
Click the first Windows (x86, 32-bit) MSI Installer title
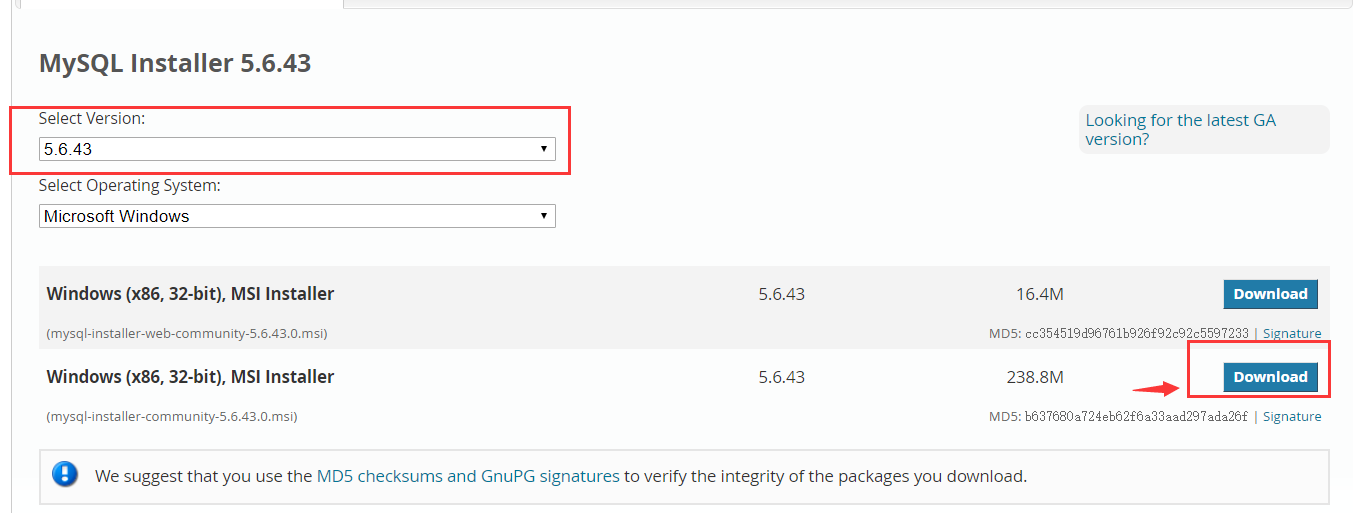tap(190, 294)
